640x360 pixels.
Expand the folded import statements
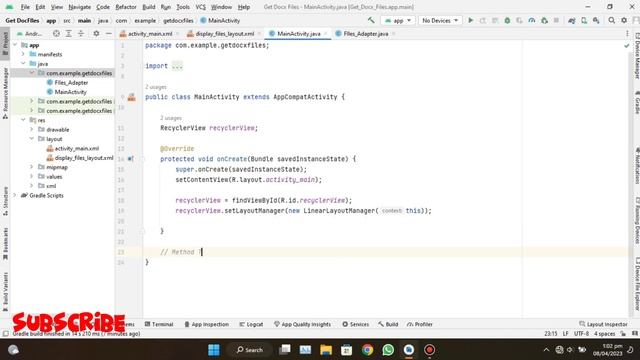pyautogui.click(x=177, y=66)
